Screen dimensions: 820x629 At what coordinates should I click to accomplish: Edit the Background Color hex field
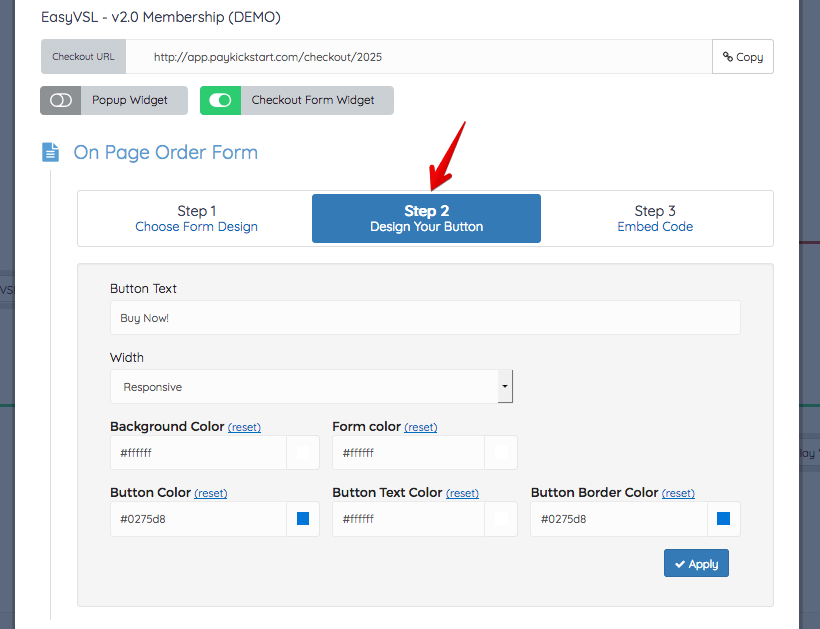(x=198, y=453)
